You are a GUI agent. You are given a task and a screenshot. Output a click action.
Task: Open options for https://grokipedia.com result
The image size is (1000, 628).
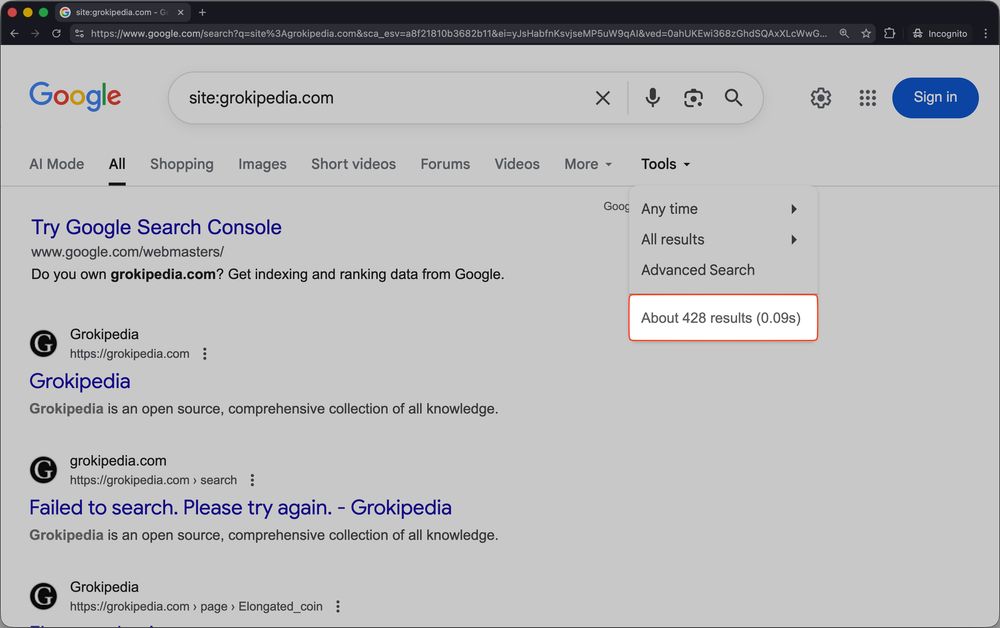coord(205,354)
